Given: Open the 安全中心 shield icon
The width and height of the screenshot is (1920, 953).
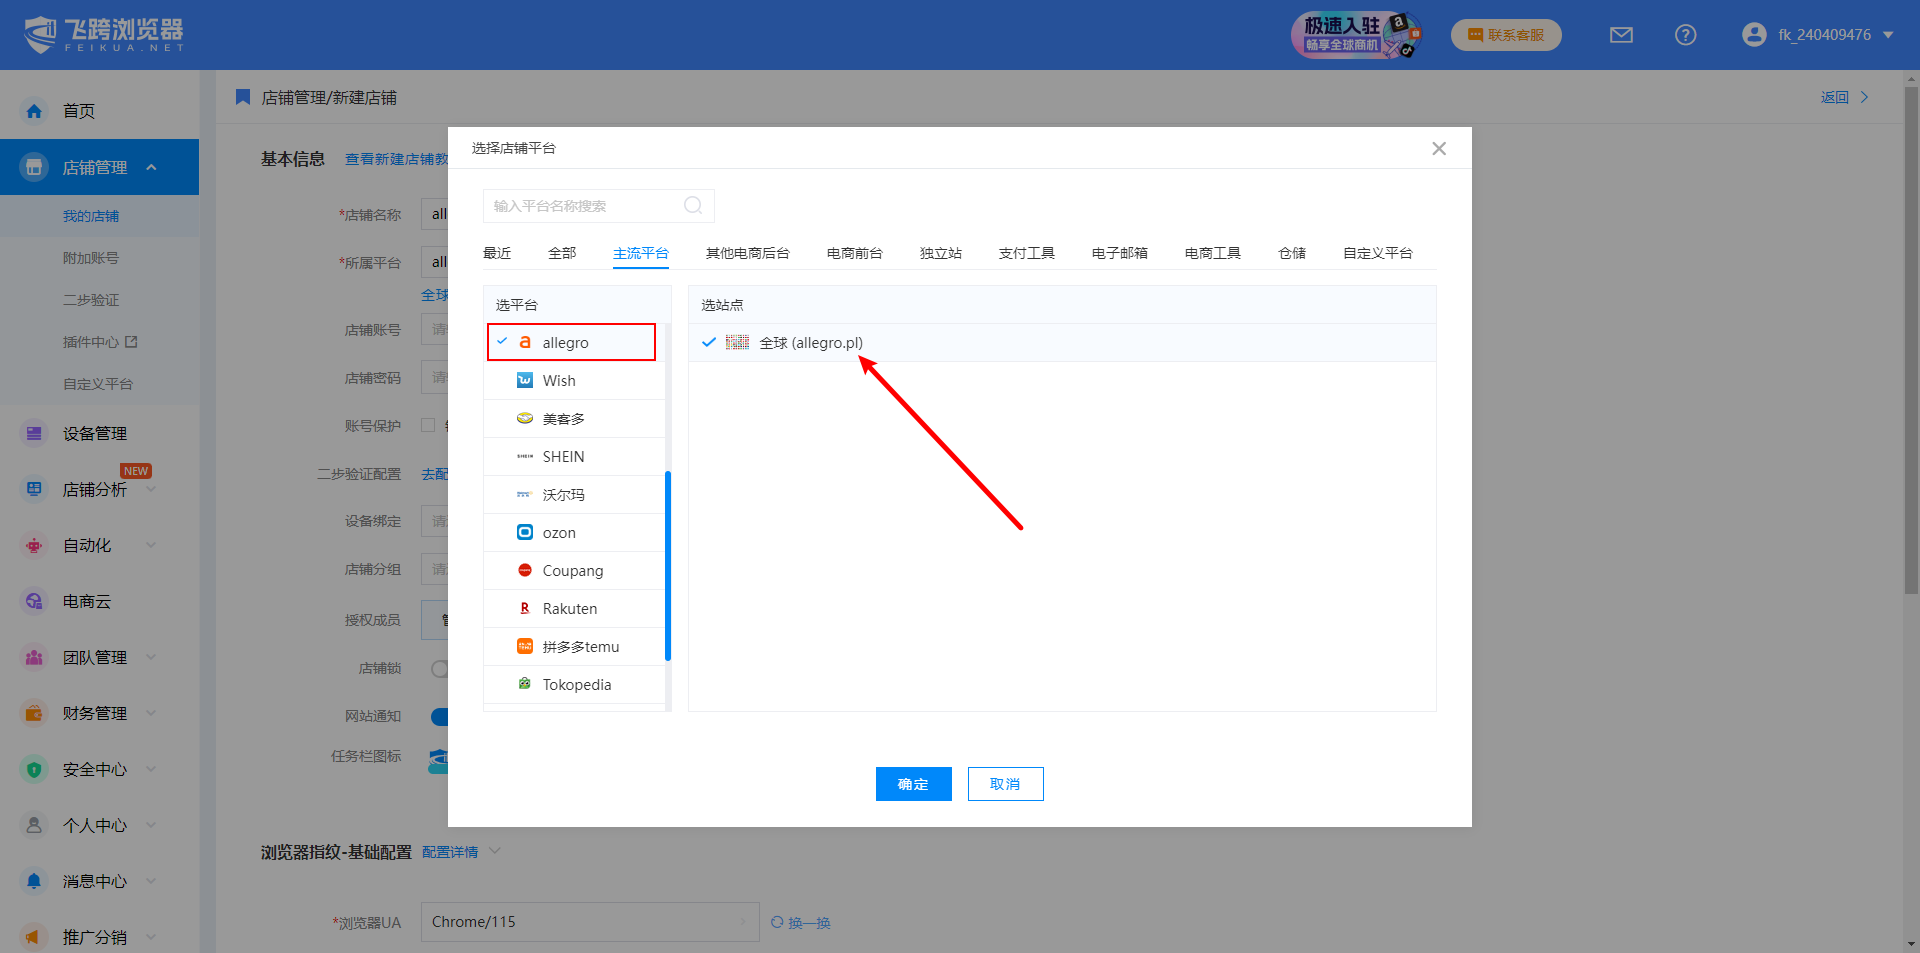Looking at the screenshot, I should pyautogui.click(x=34, y=769).
